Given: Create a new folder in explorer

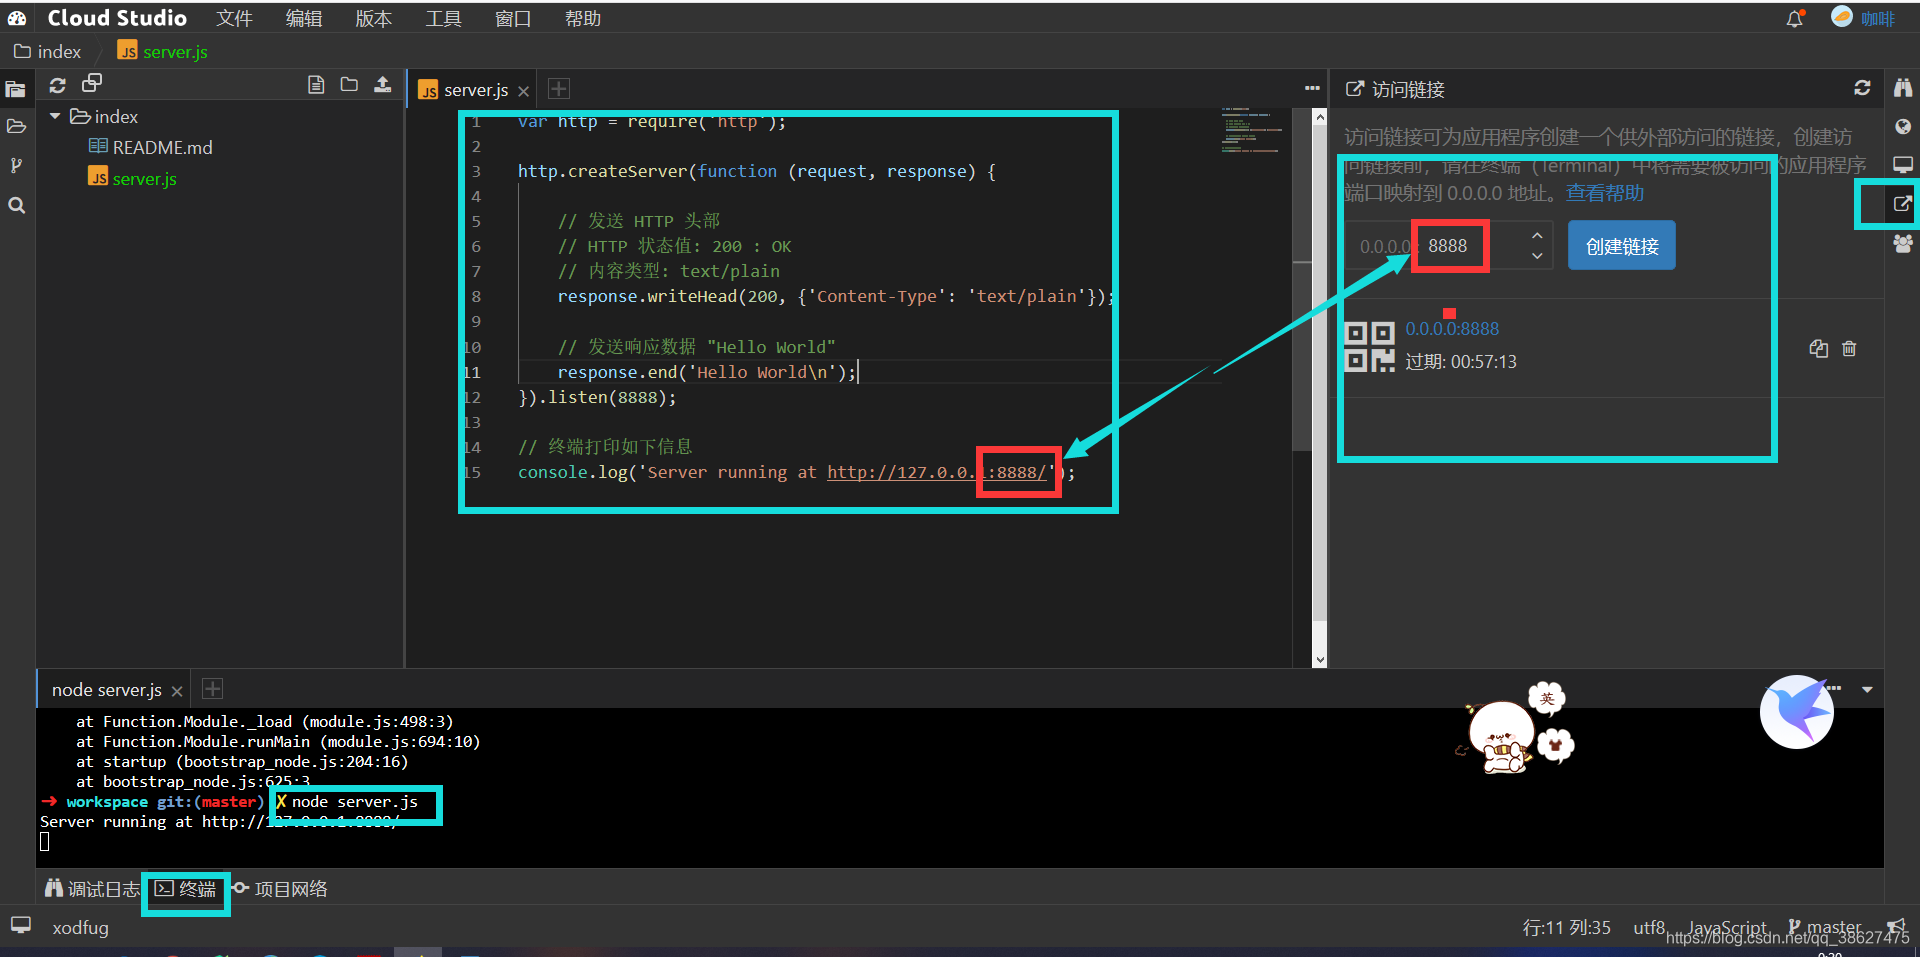Looking at the screenshot, I should click(349, 85).
